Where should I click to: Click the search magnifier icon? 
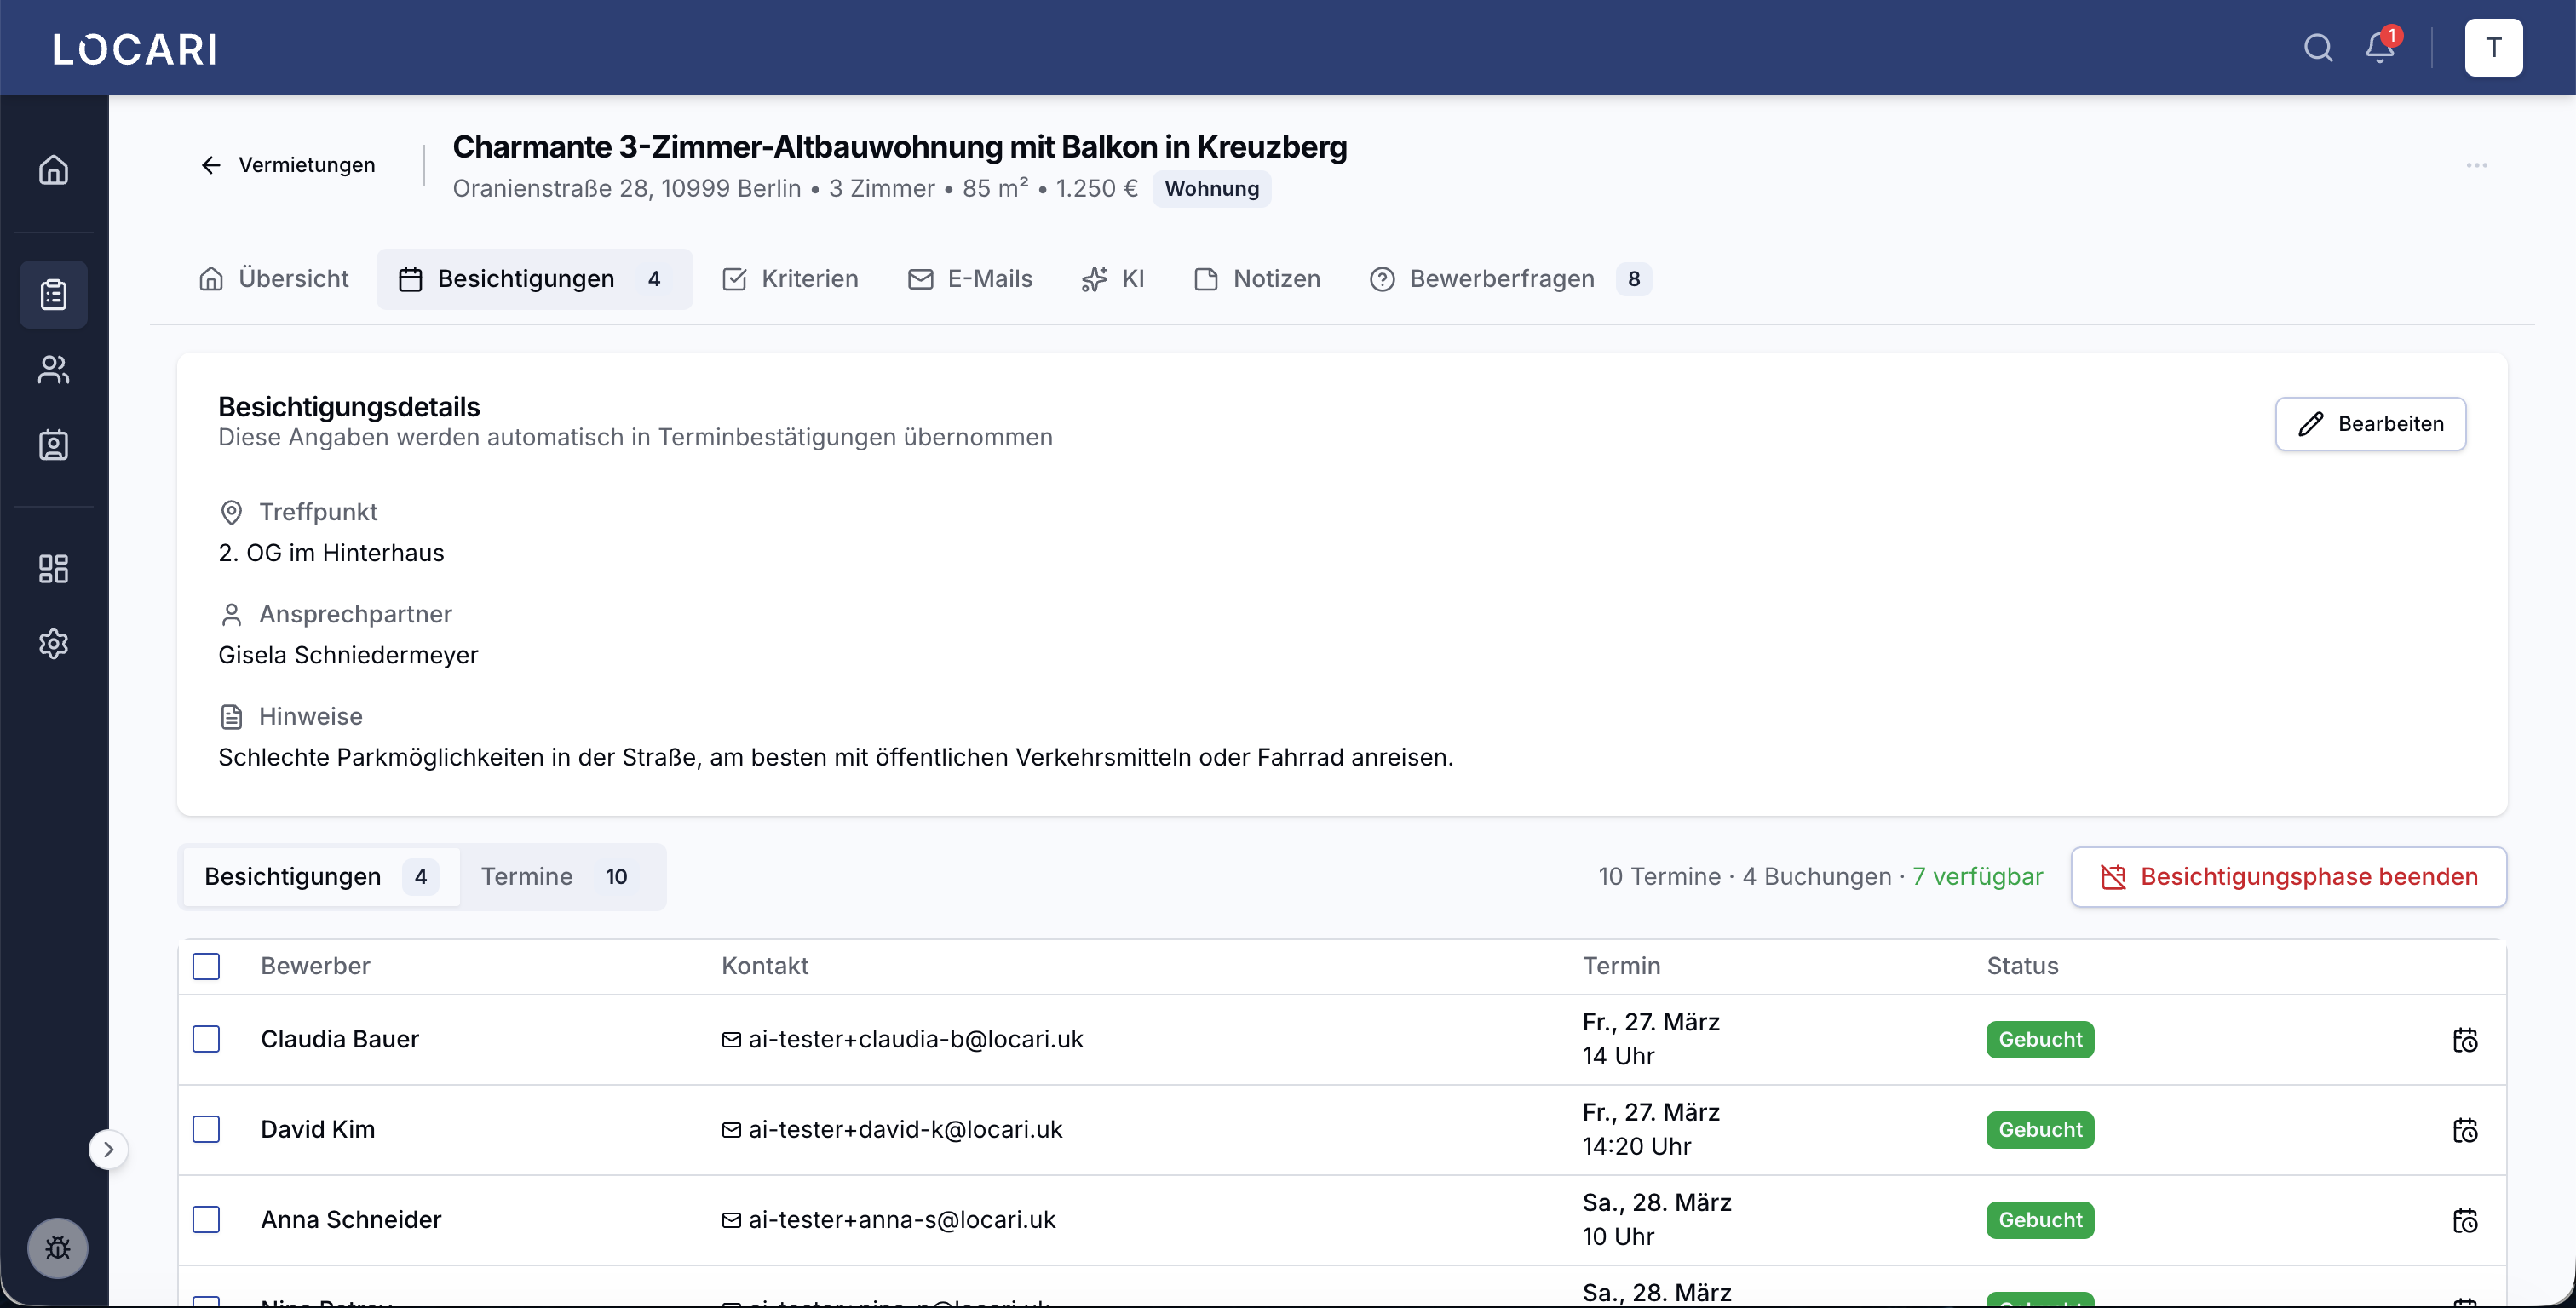2318,48
